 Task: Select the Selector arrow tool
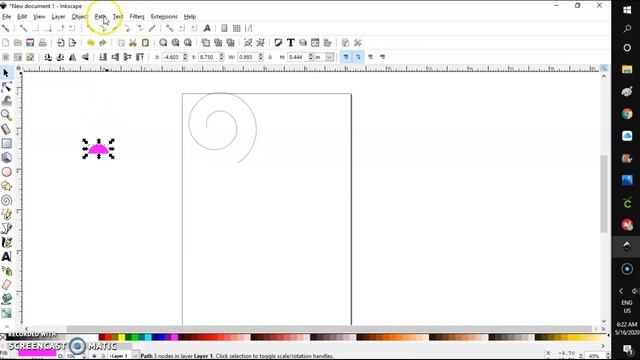(6, 73)
